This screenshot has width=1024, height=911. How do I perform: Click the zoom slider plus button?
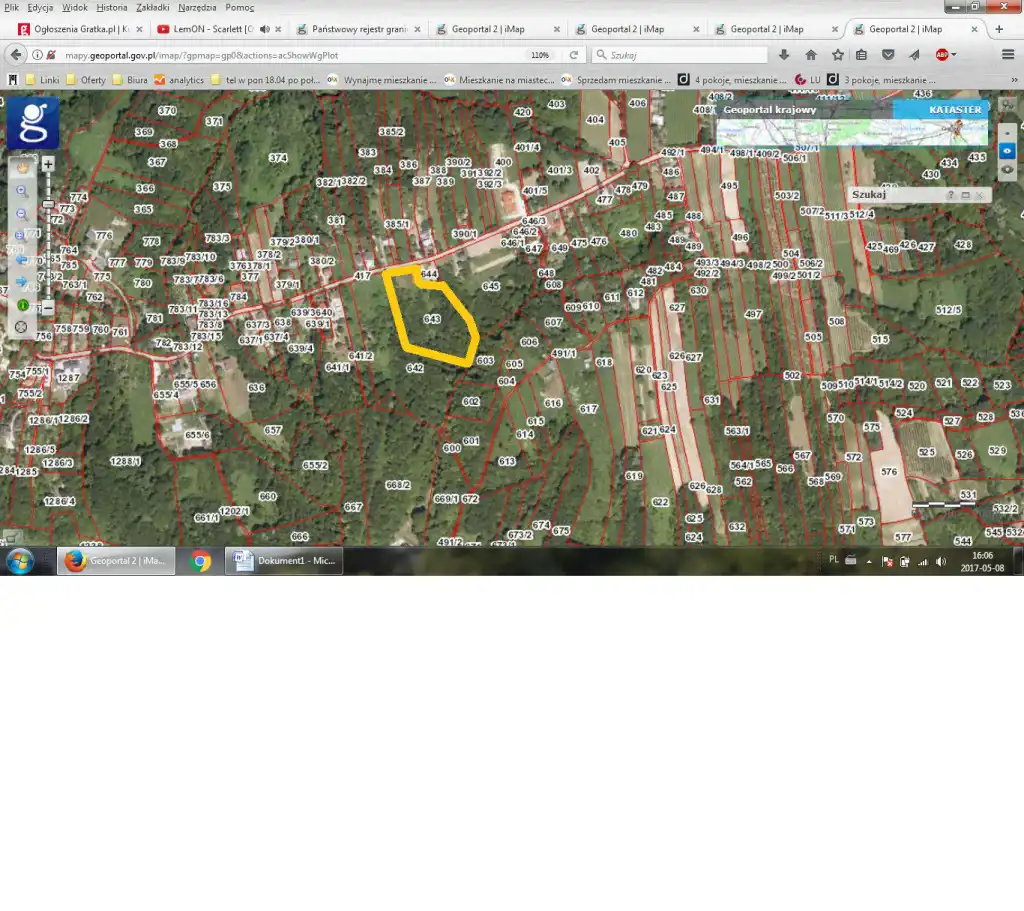[x=48, y=163]
